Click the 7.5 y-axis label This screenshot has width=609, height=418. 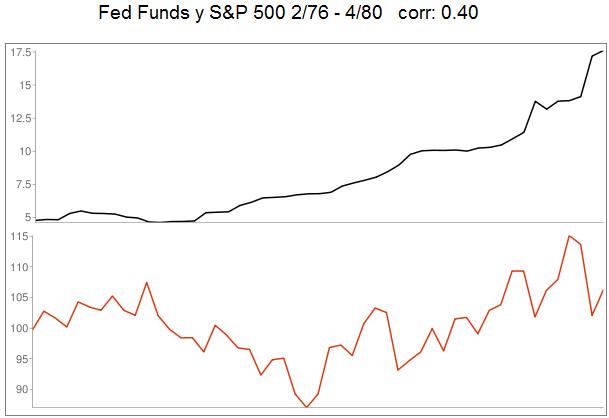coord(19,184)
